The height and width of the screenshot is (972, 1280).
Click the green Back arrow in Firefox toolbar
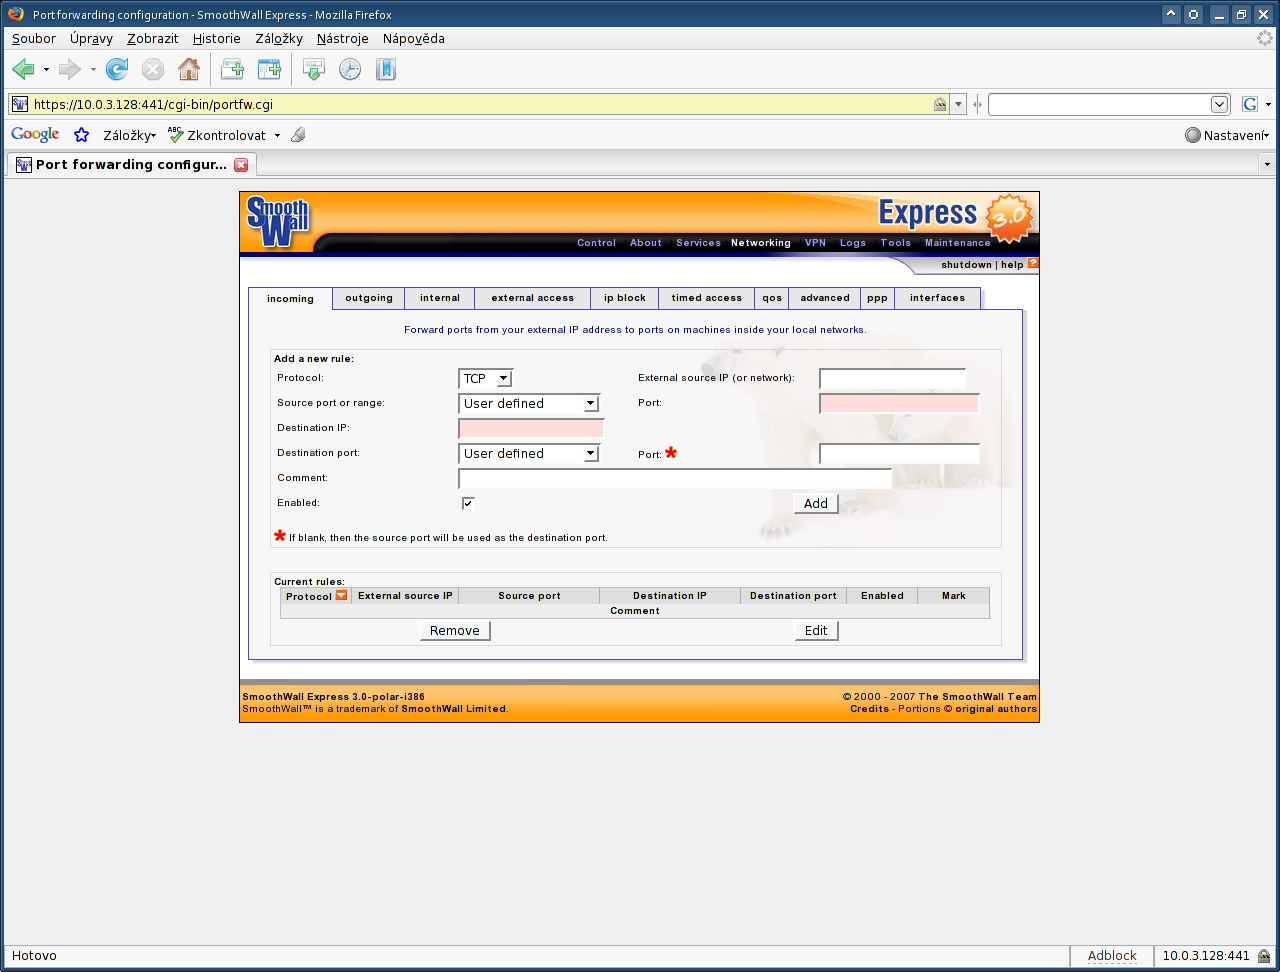coord(23,69)
